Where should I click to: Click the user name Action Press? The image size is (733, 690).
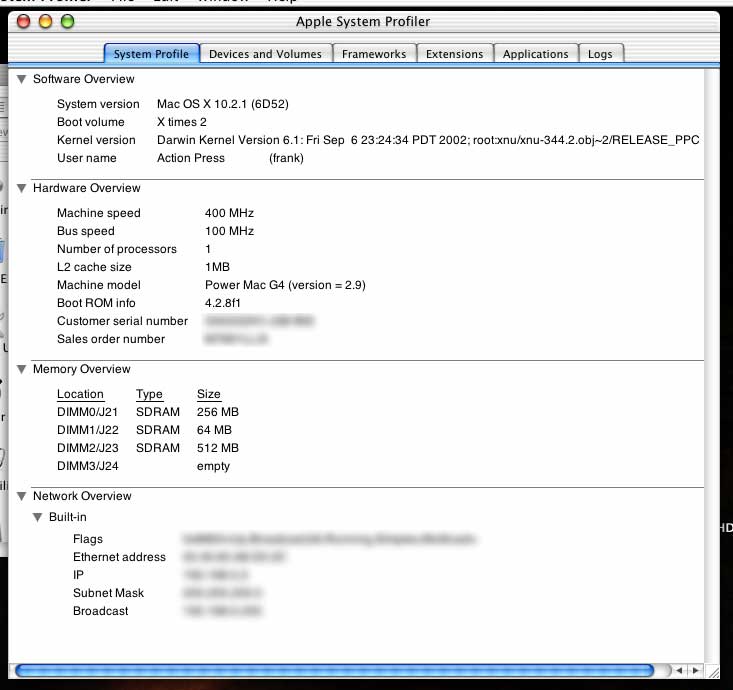click(x=191, y=158)
